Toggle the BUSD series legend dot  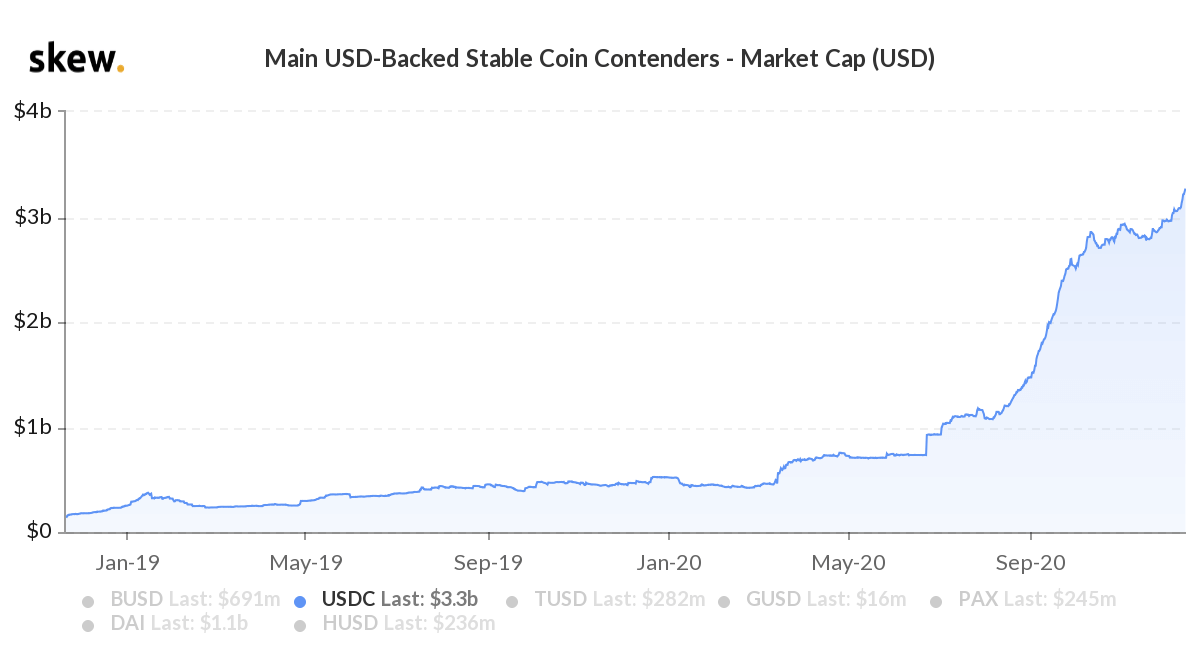click(x=88, y=602)
